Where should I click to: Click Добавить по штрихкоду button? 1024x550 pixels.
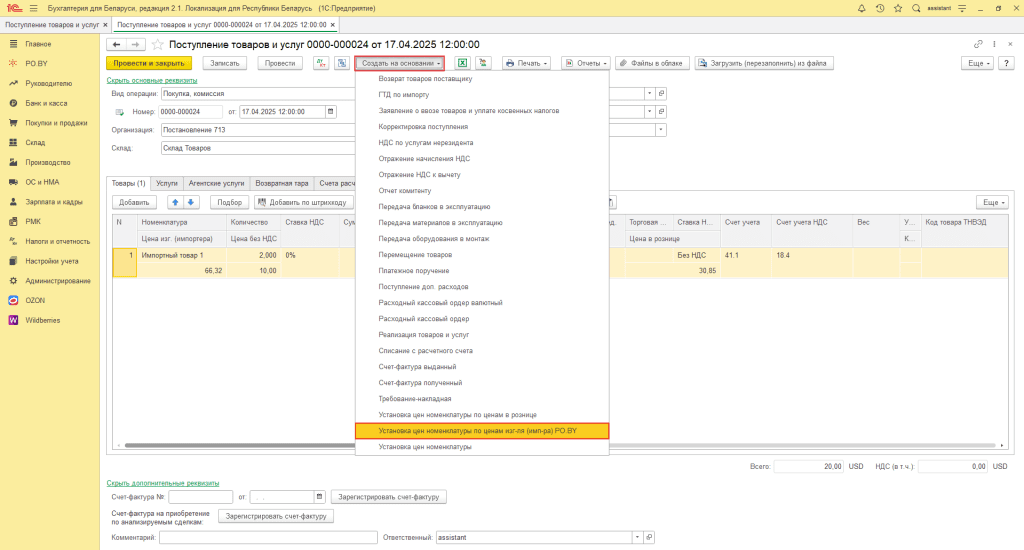304,202
